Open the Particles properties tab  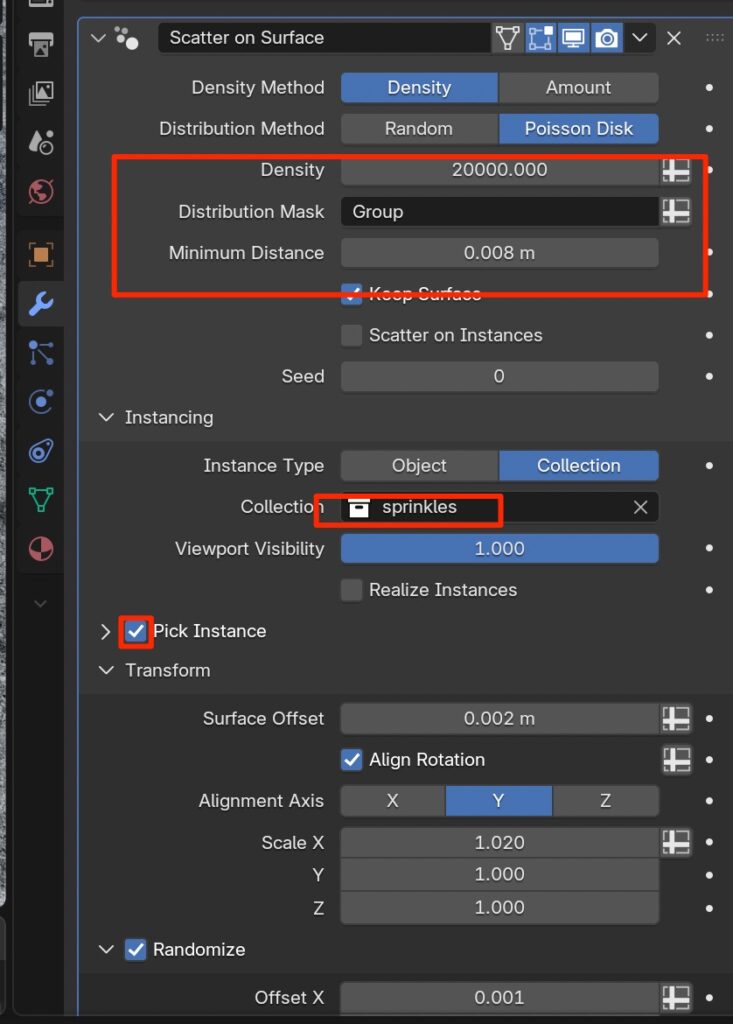[41, 352]
